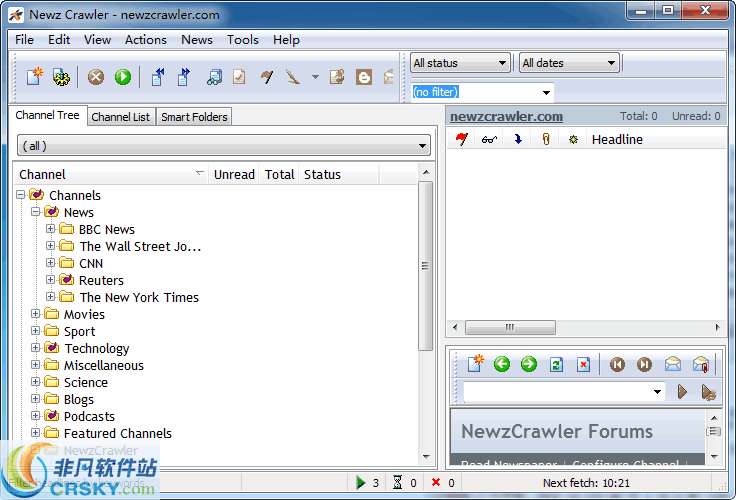Click the edit post notepad icon
This screenshot has height=500, width=736.
click(x=337, y=77)
